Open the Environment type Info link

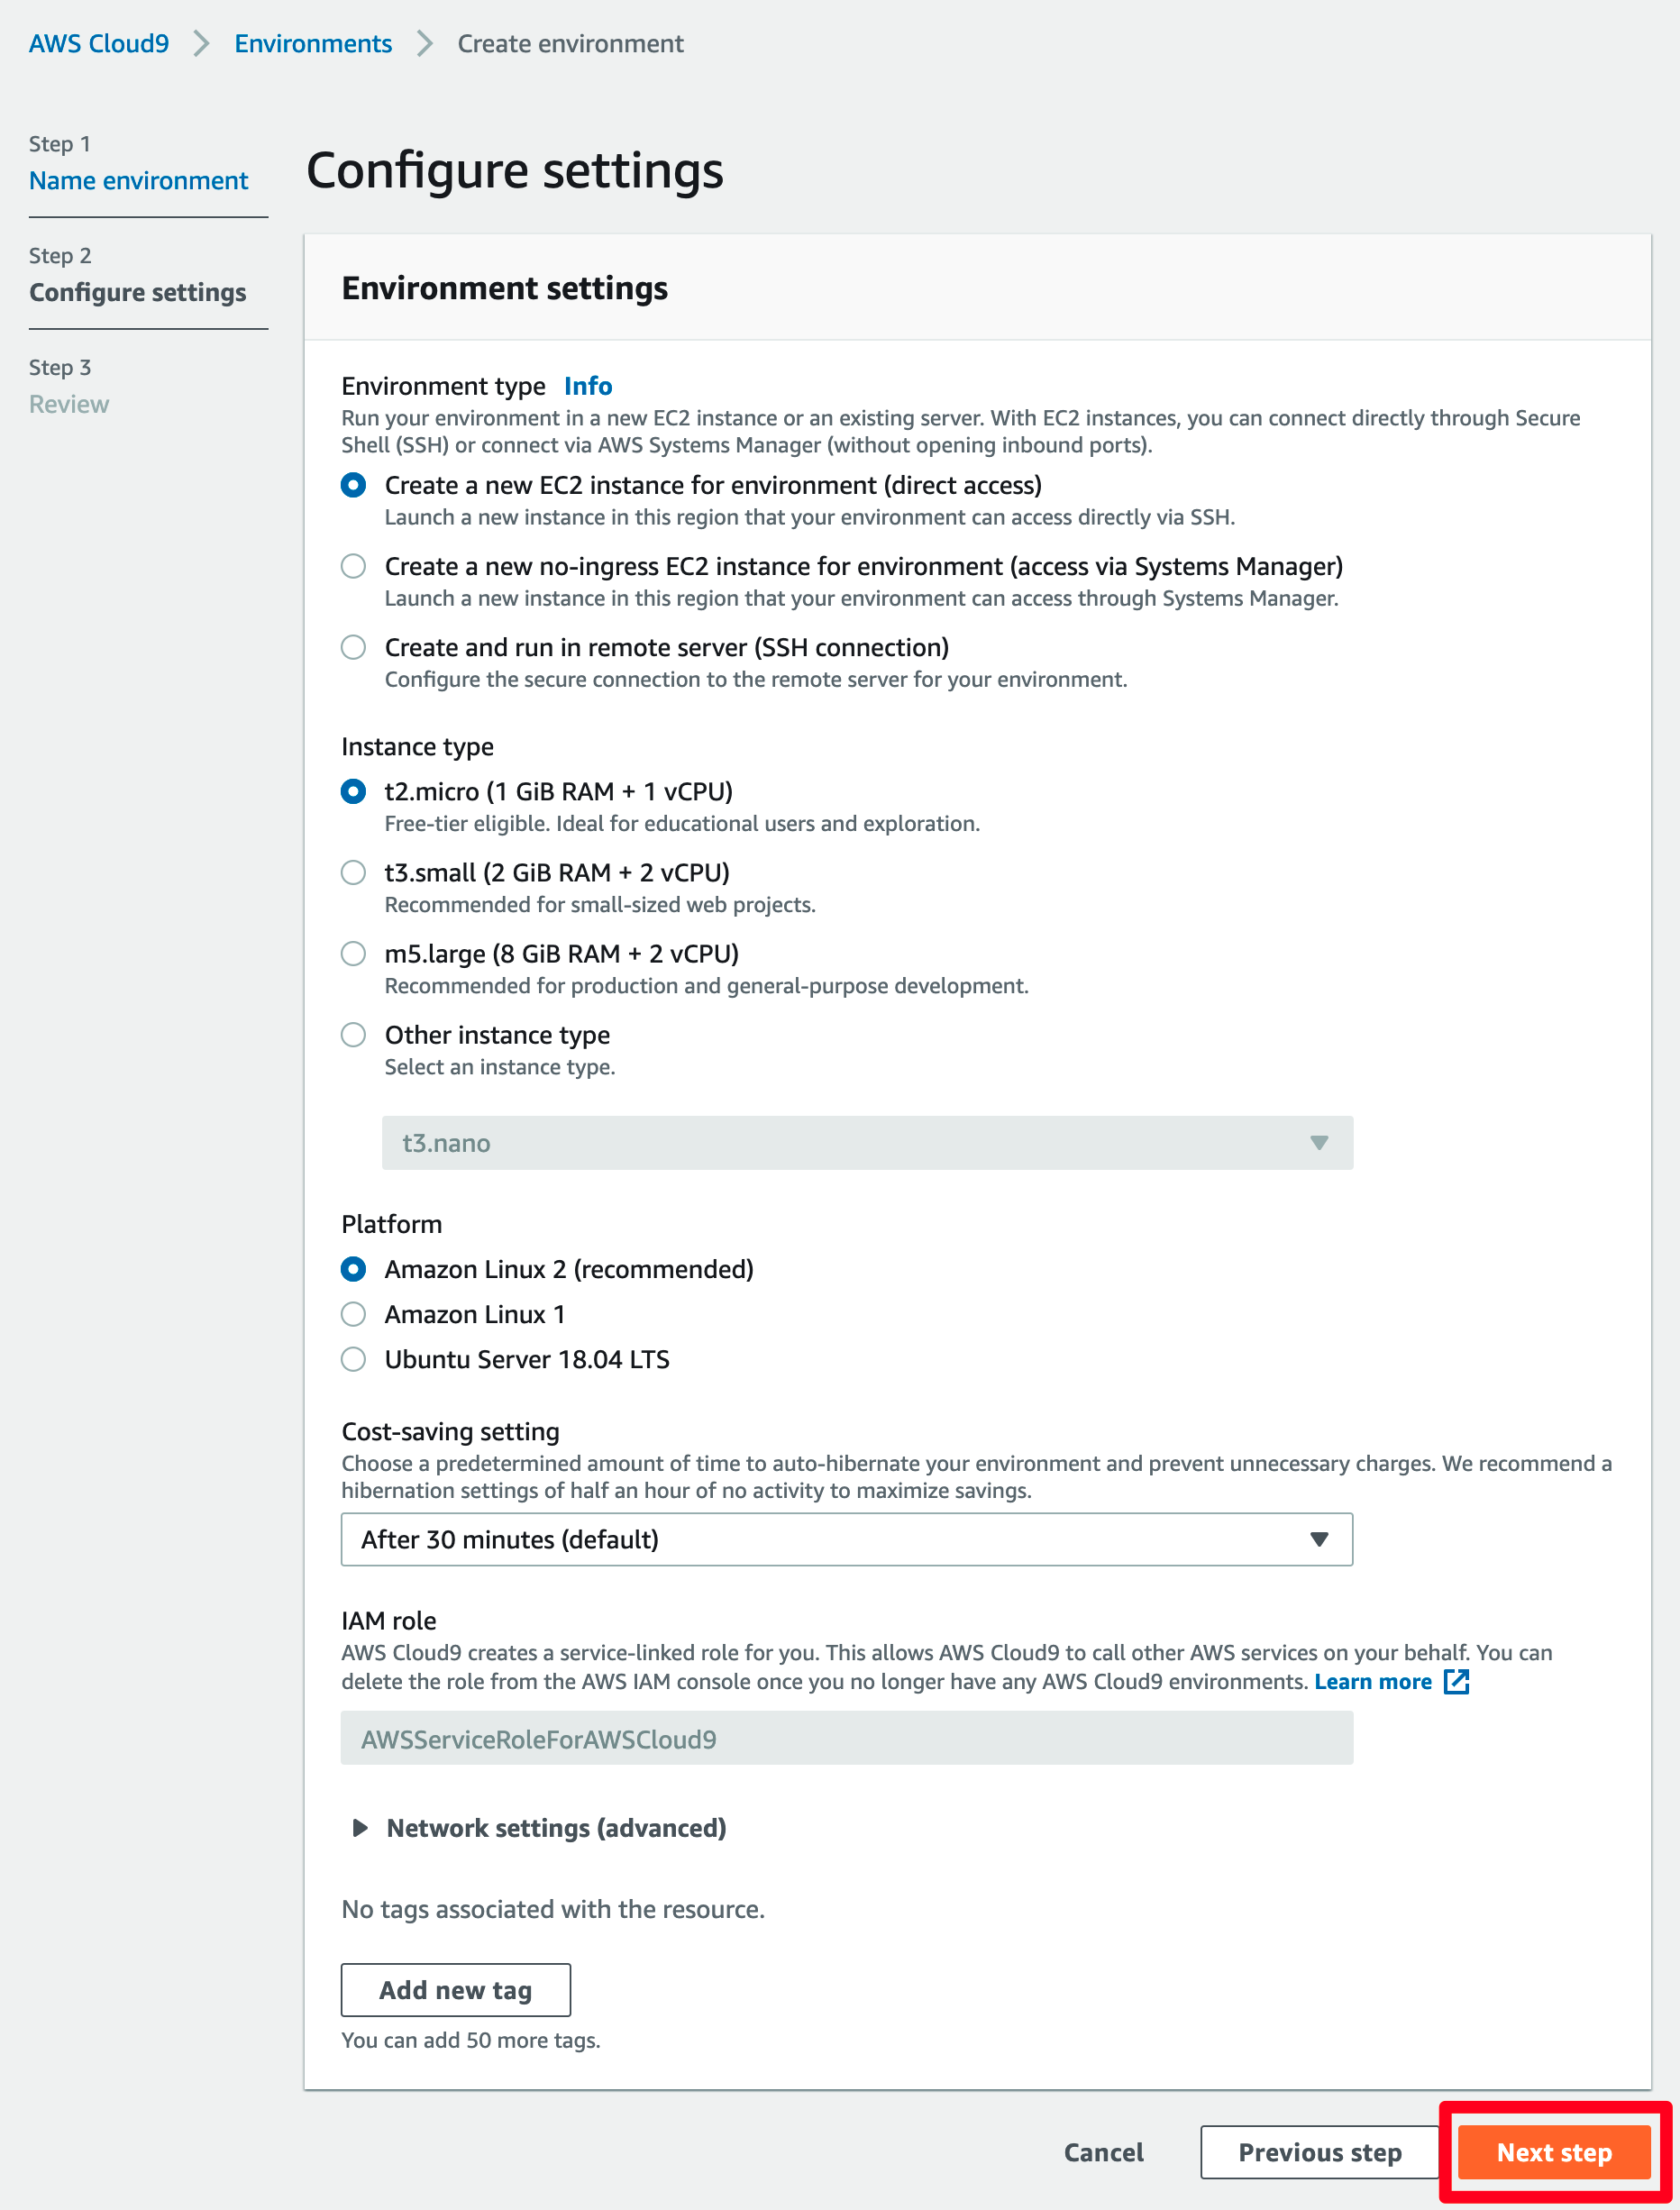pyautogui.click(x=588, y=386)
